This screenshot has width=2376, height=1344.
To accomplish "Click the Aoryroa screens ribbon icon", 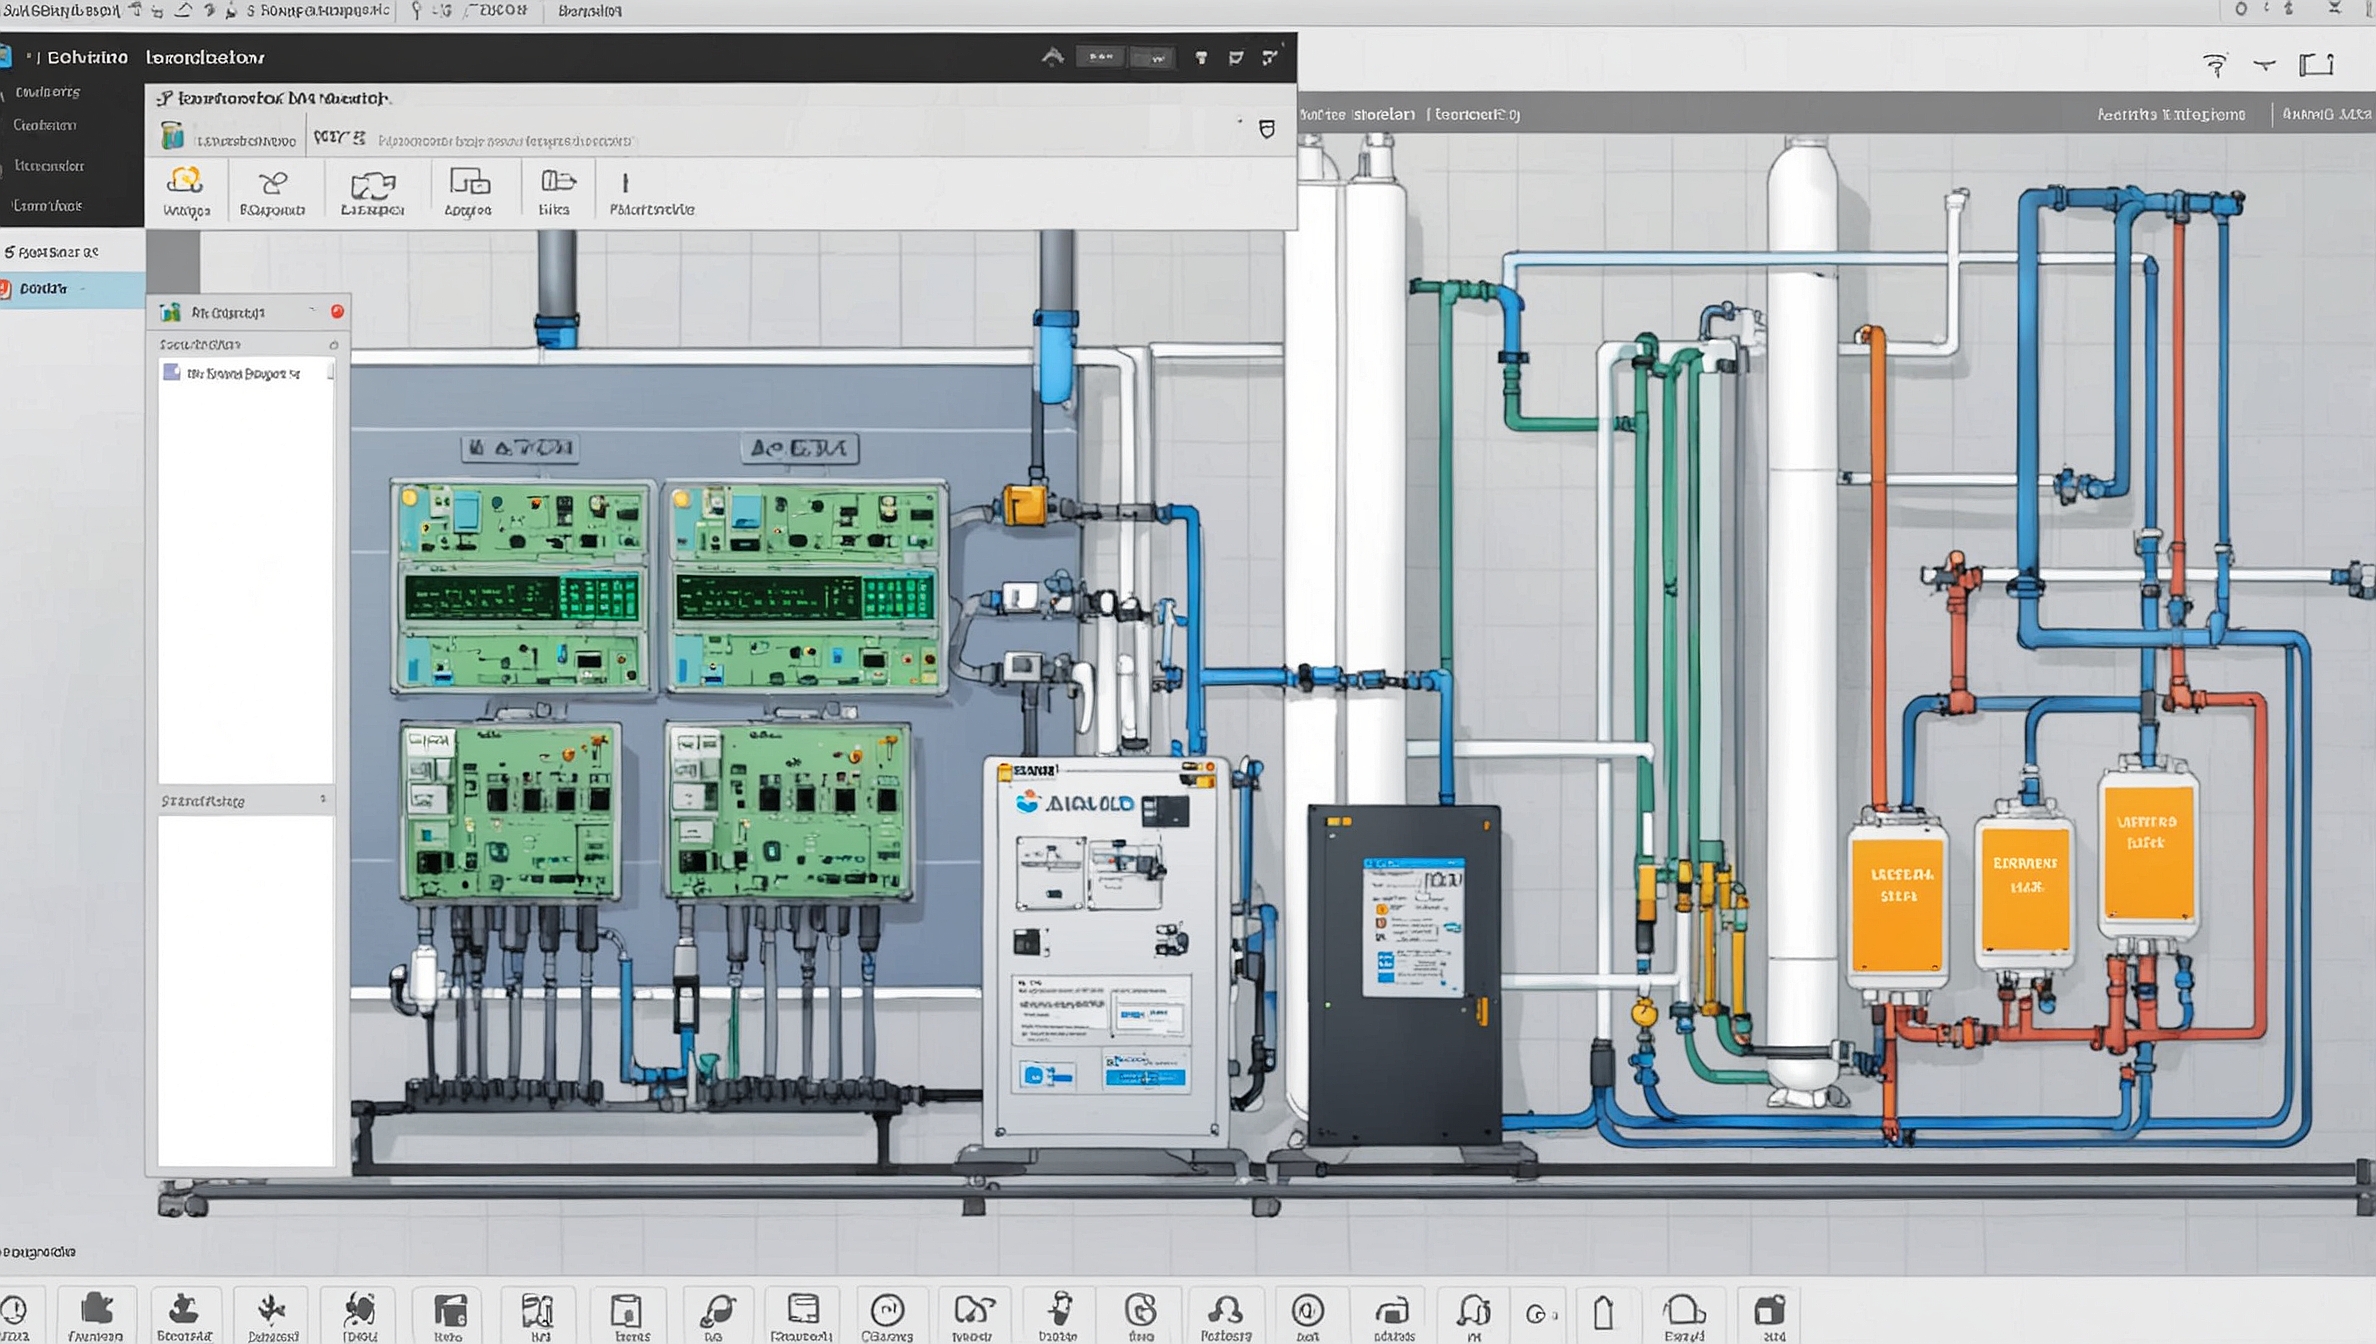I will coord(469,182).
